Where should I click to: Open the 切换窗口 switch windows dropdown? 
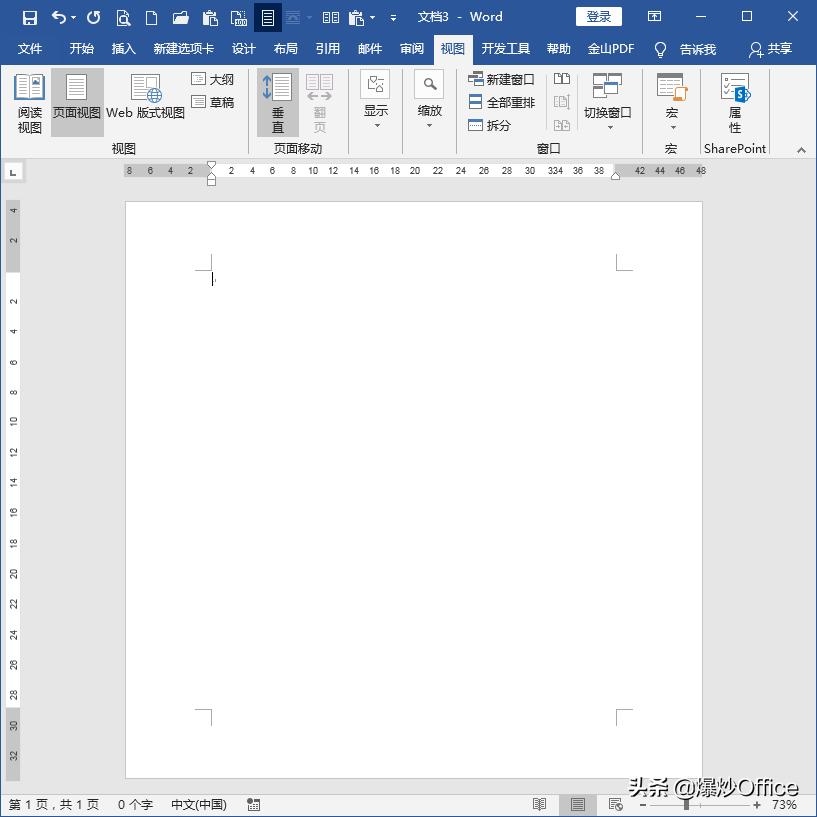point(608,101)
